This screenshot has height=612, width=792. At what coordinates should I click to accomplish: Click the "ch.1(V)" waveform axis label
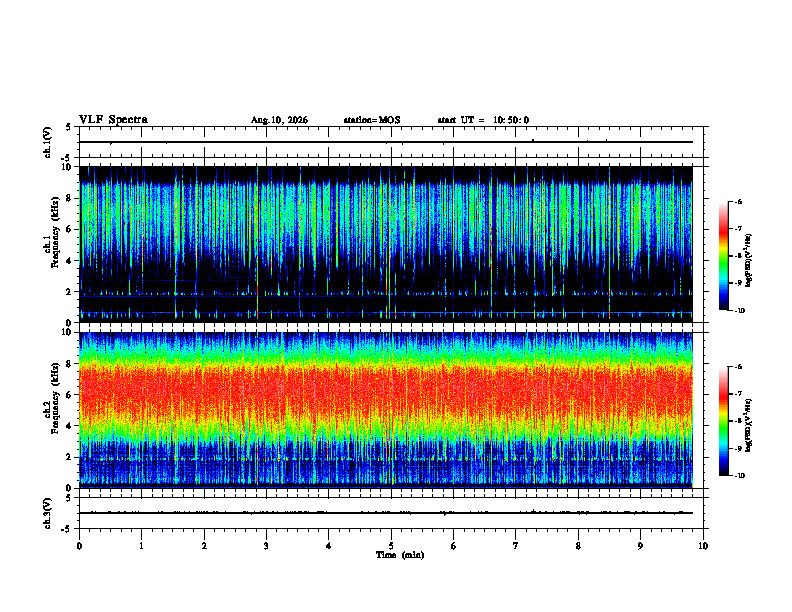click(47, 142)
